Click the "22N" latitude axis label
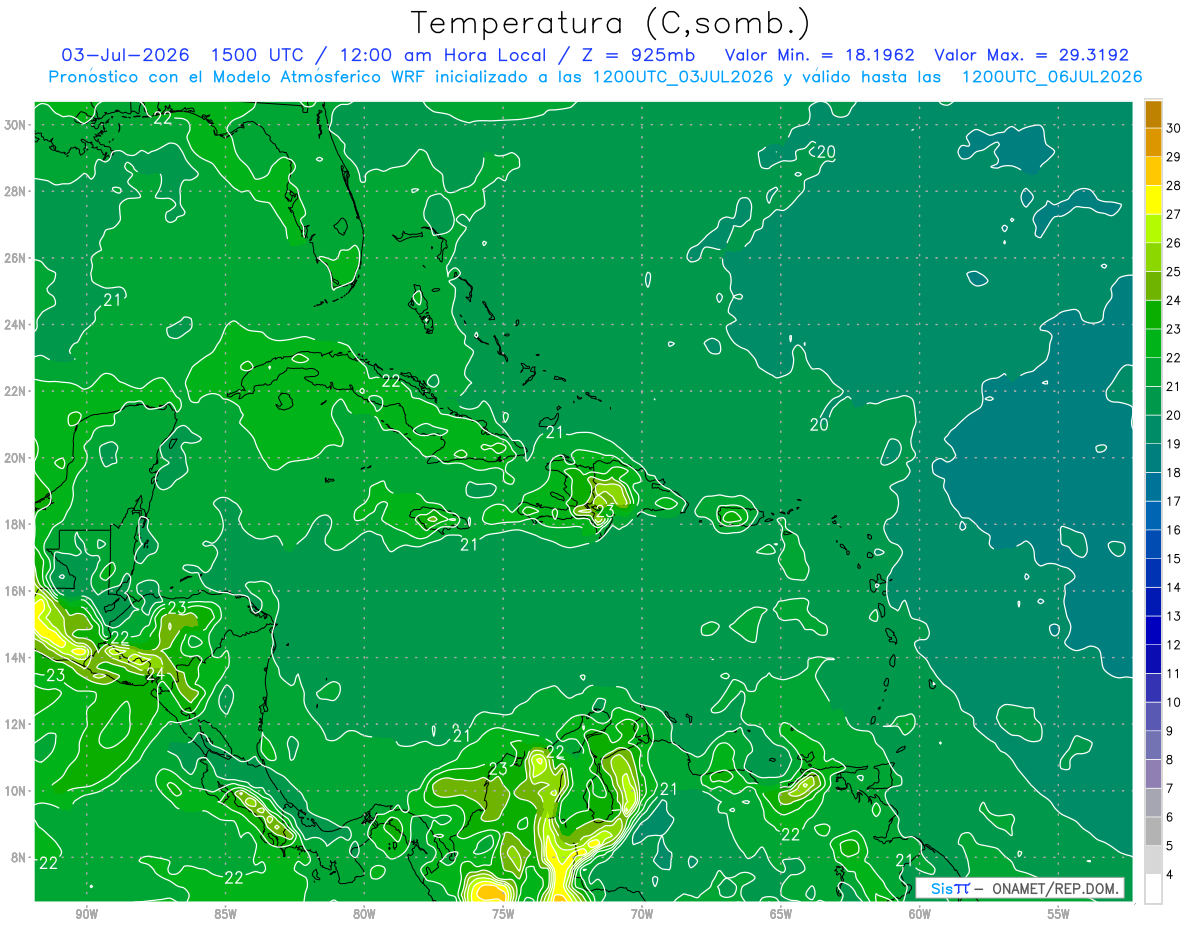 (x=15, y=391)
